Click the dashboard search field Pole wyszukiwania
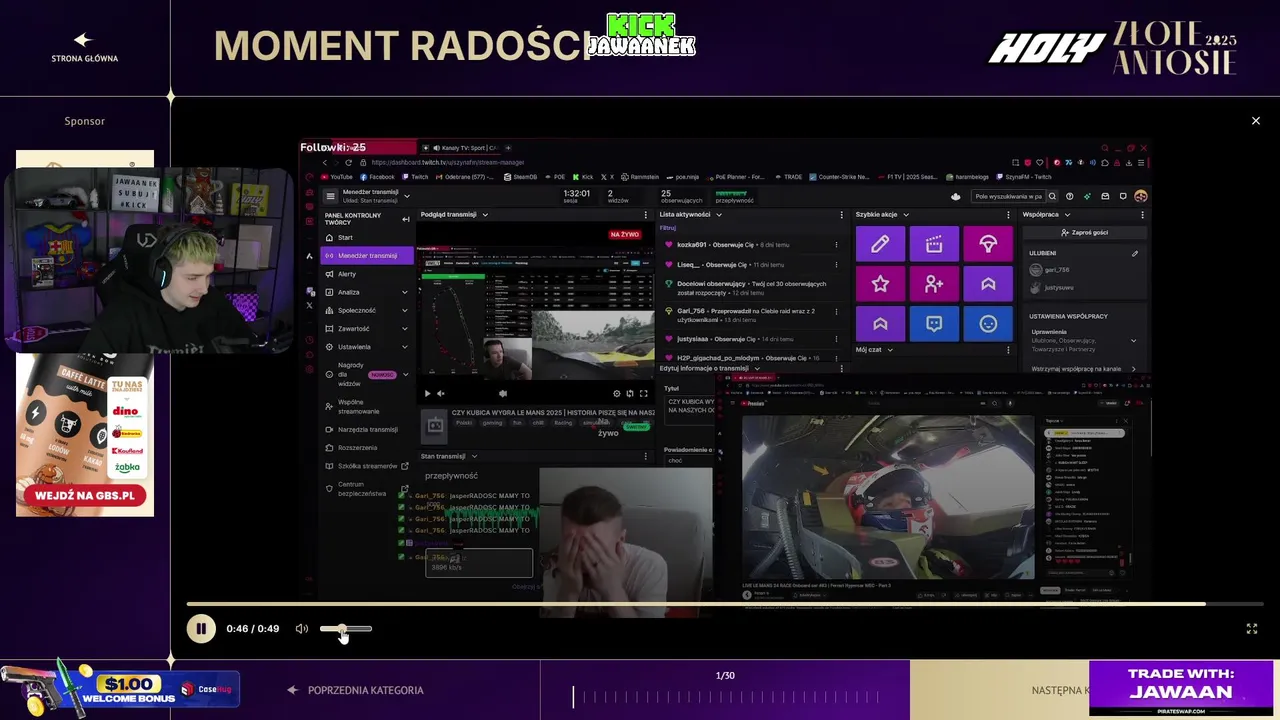This screenshot has width=1280, height=720. [1008, 196]
